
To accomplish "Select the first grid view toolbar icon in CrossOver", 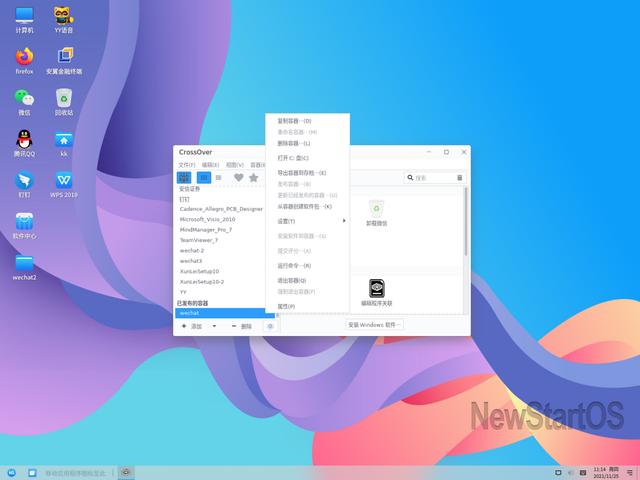I will (x=184, y=178).
